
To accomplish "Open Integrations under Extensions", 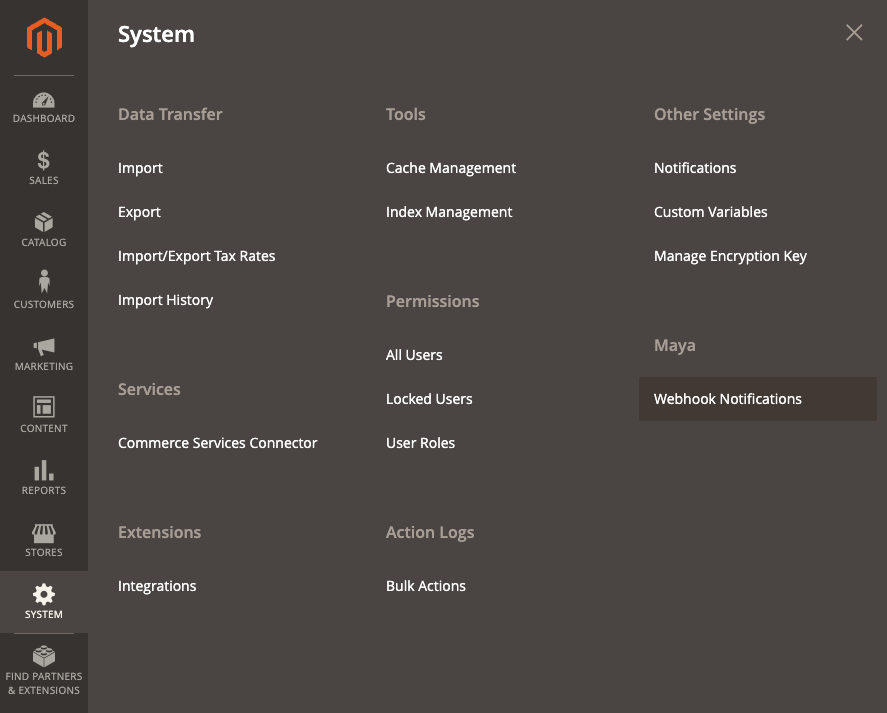I will 157,586.
